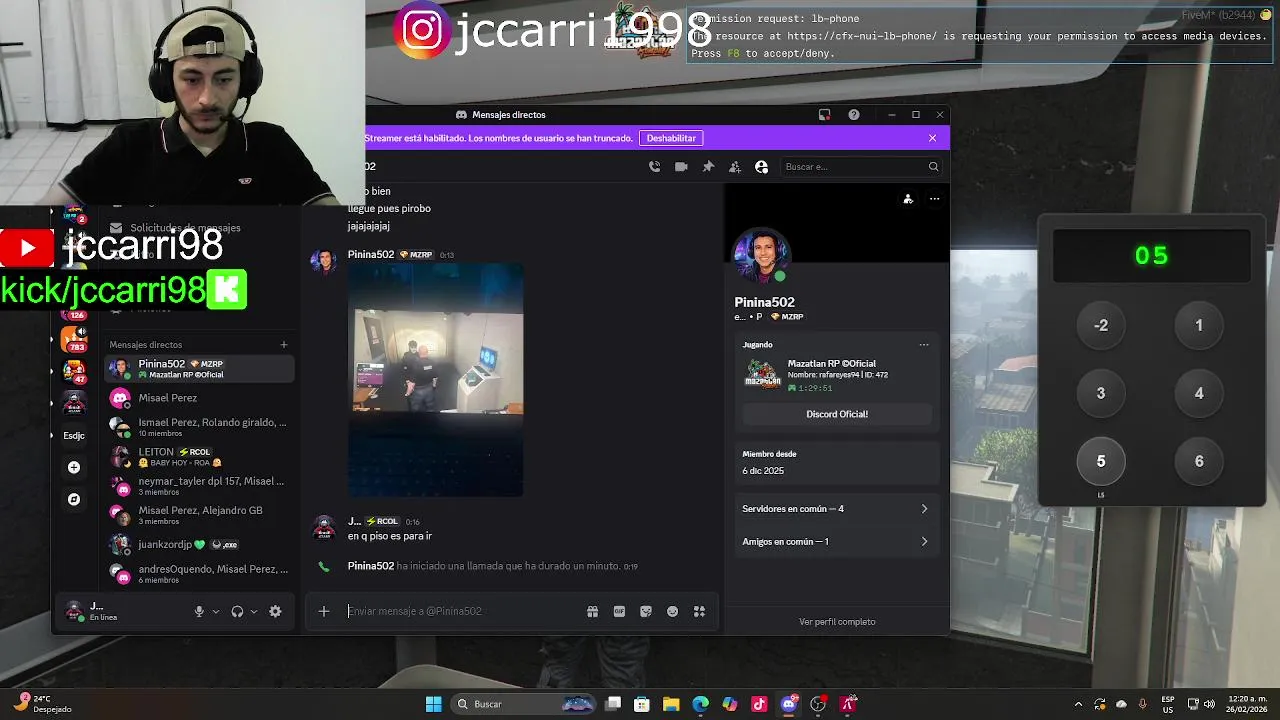Show hidden system tray icons chevron
The image size is (1280, 720).
click(x=1078, y=704)
